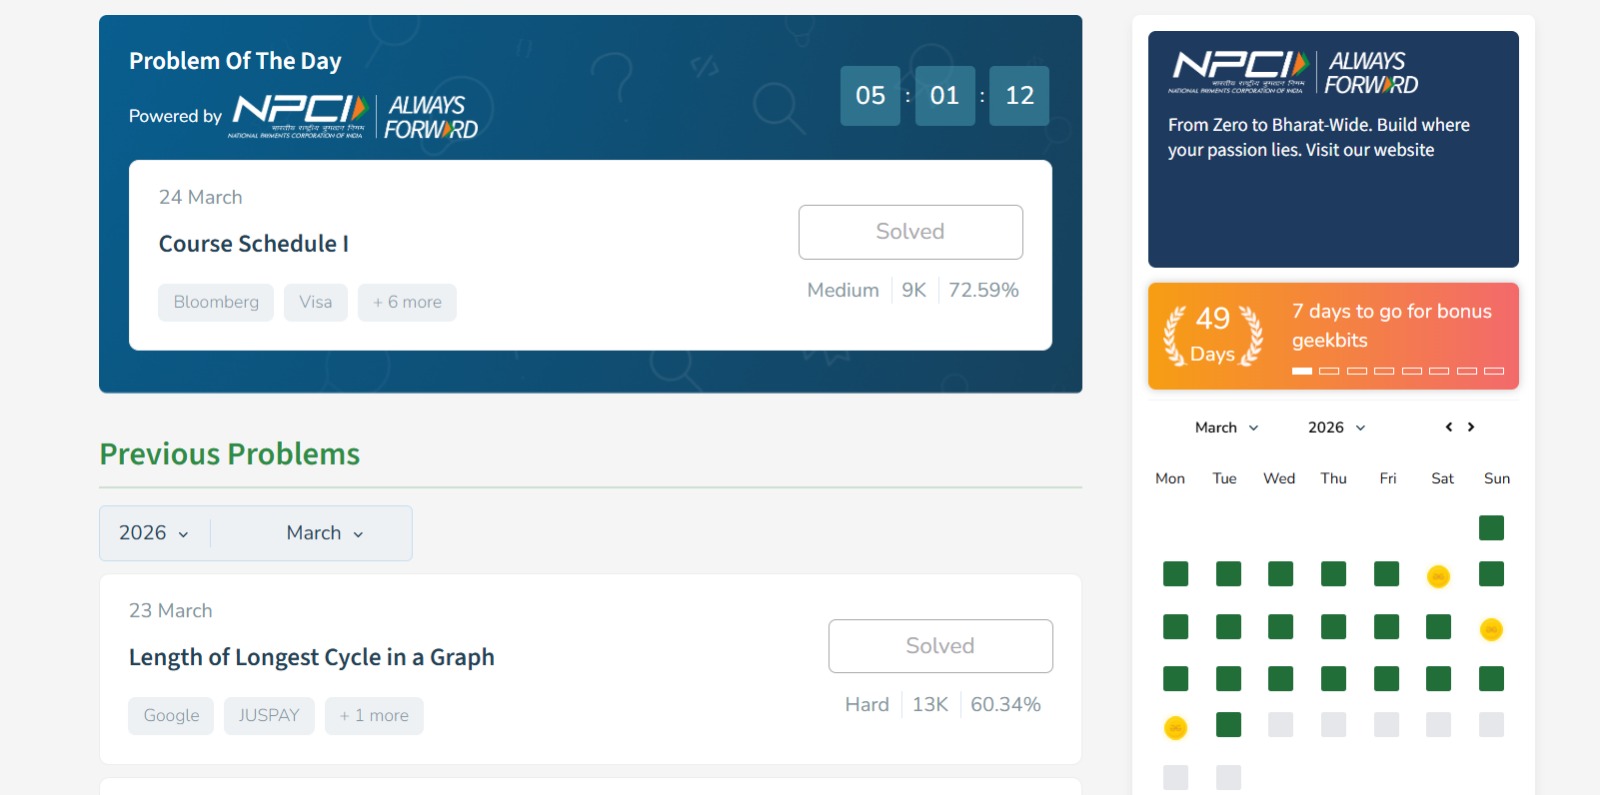Click the '7 days to go' streak text
This screenshot has width=1600, height=795.
pyautogui.click(x=1391, y=326)
